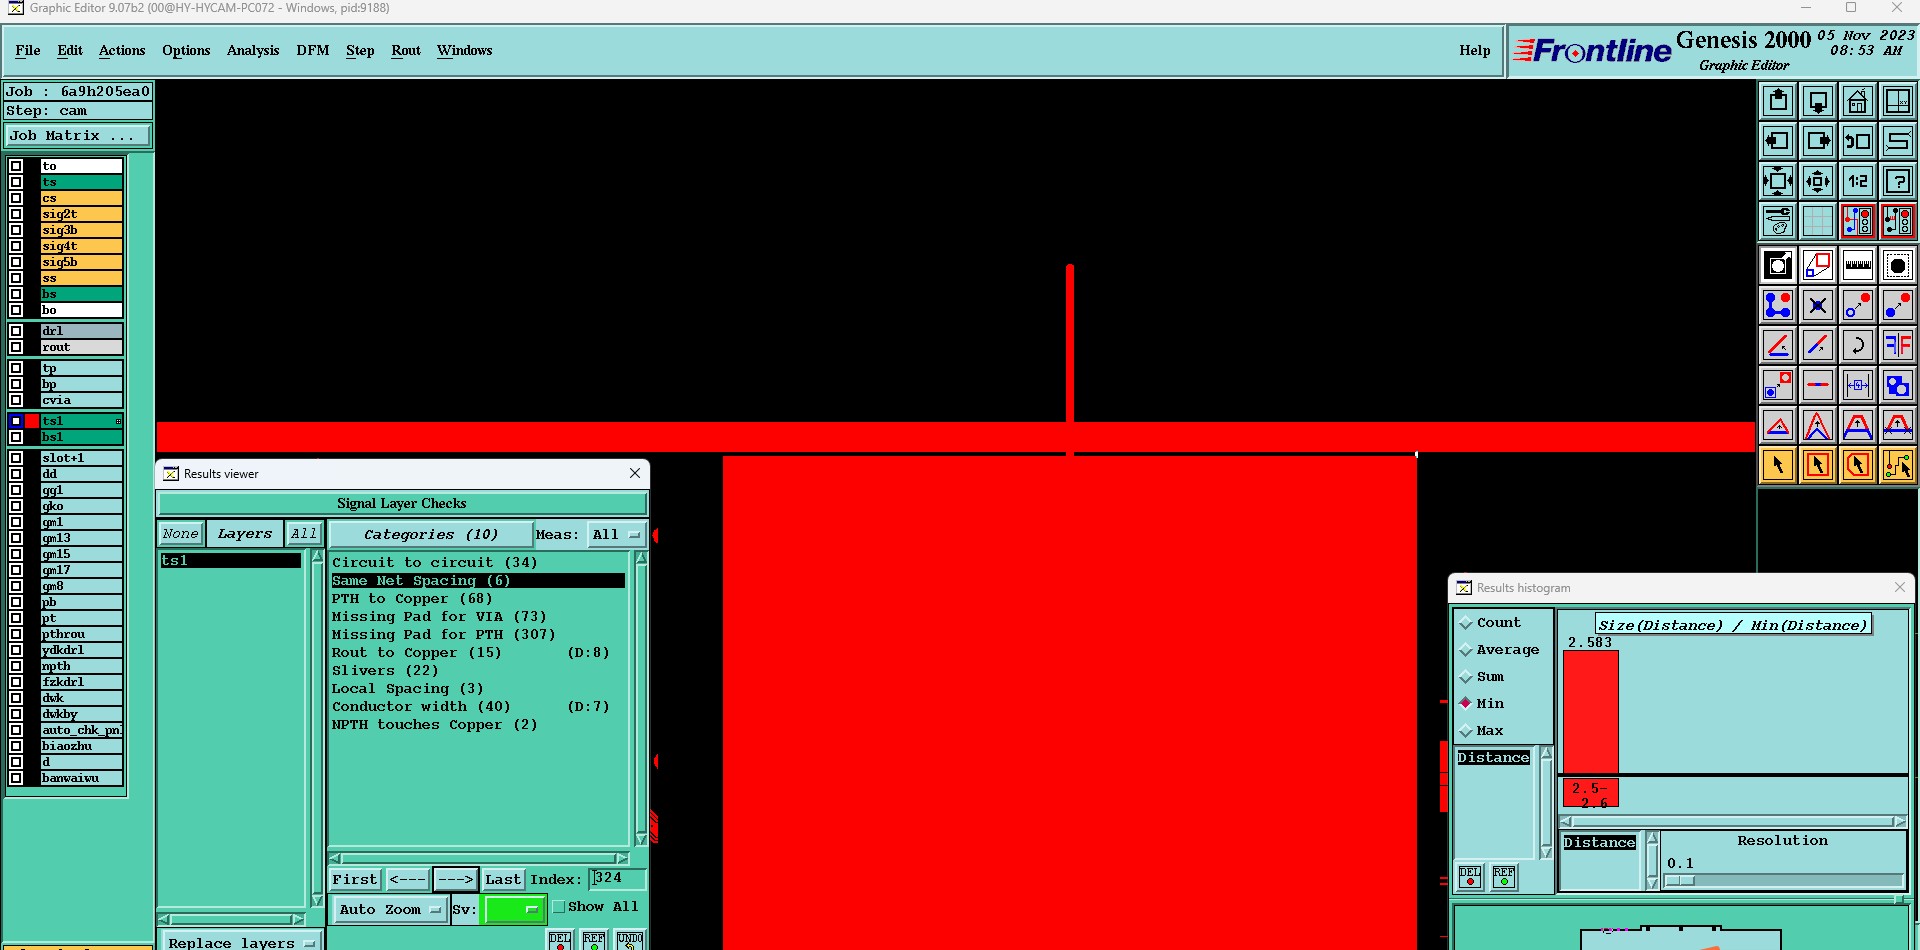Click the red histogram bar 2.583

[x=1590, y=711]
